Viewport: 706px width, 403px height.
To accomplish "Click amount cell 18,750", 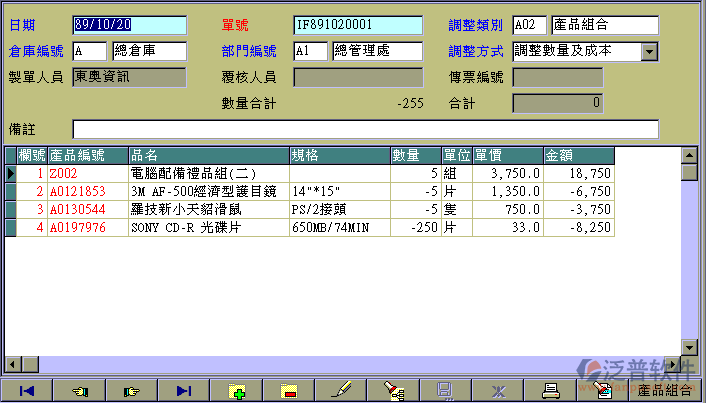I will pyautogui.click(x=579, y=173).
